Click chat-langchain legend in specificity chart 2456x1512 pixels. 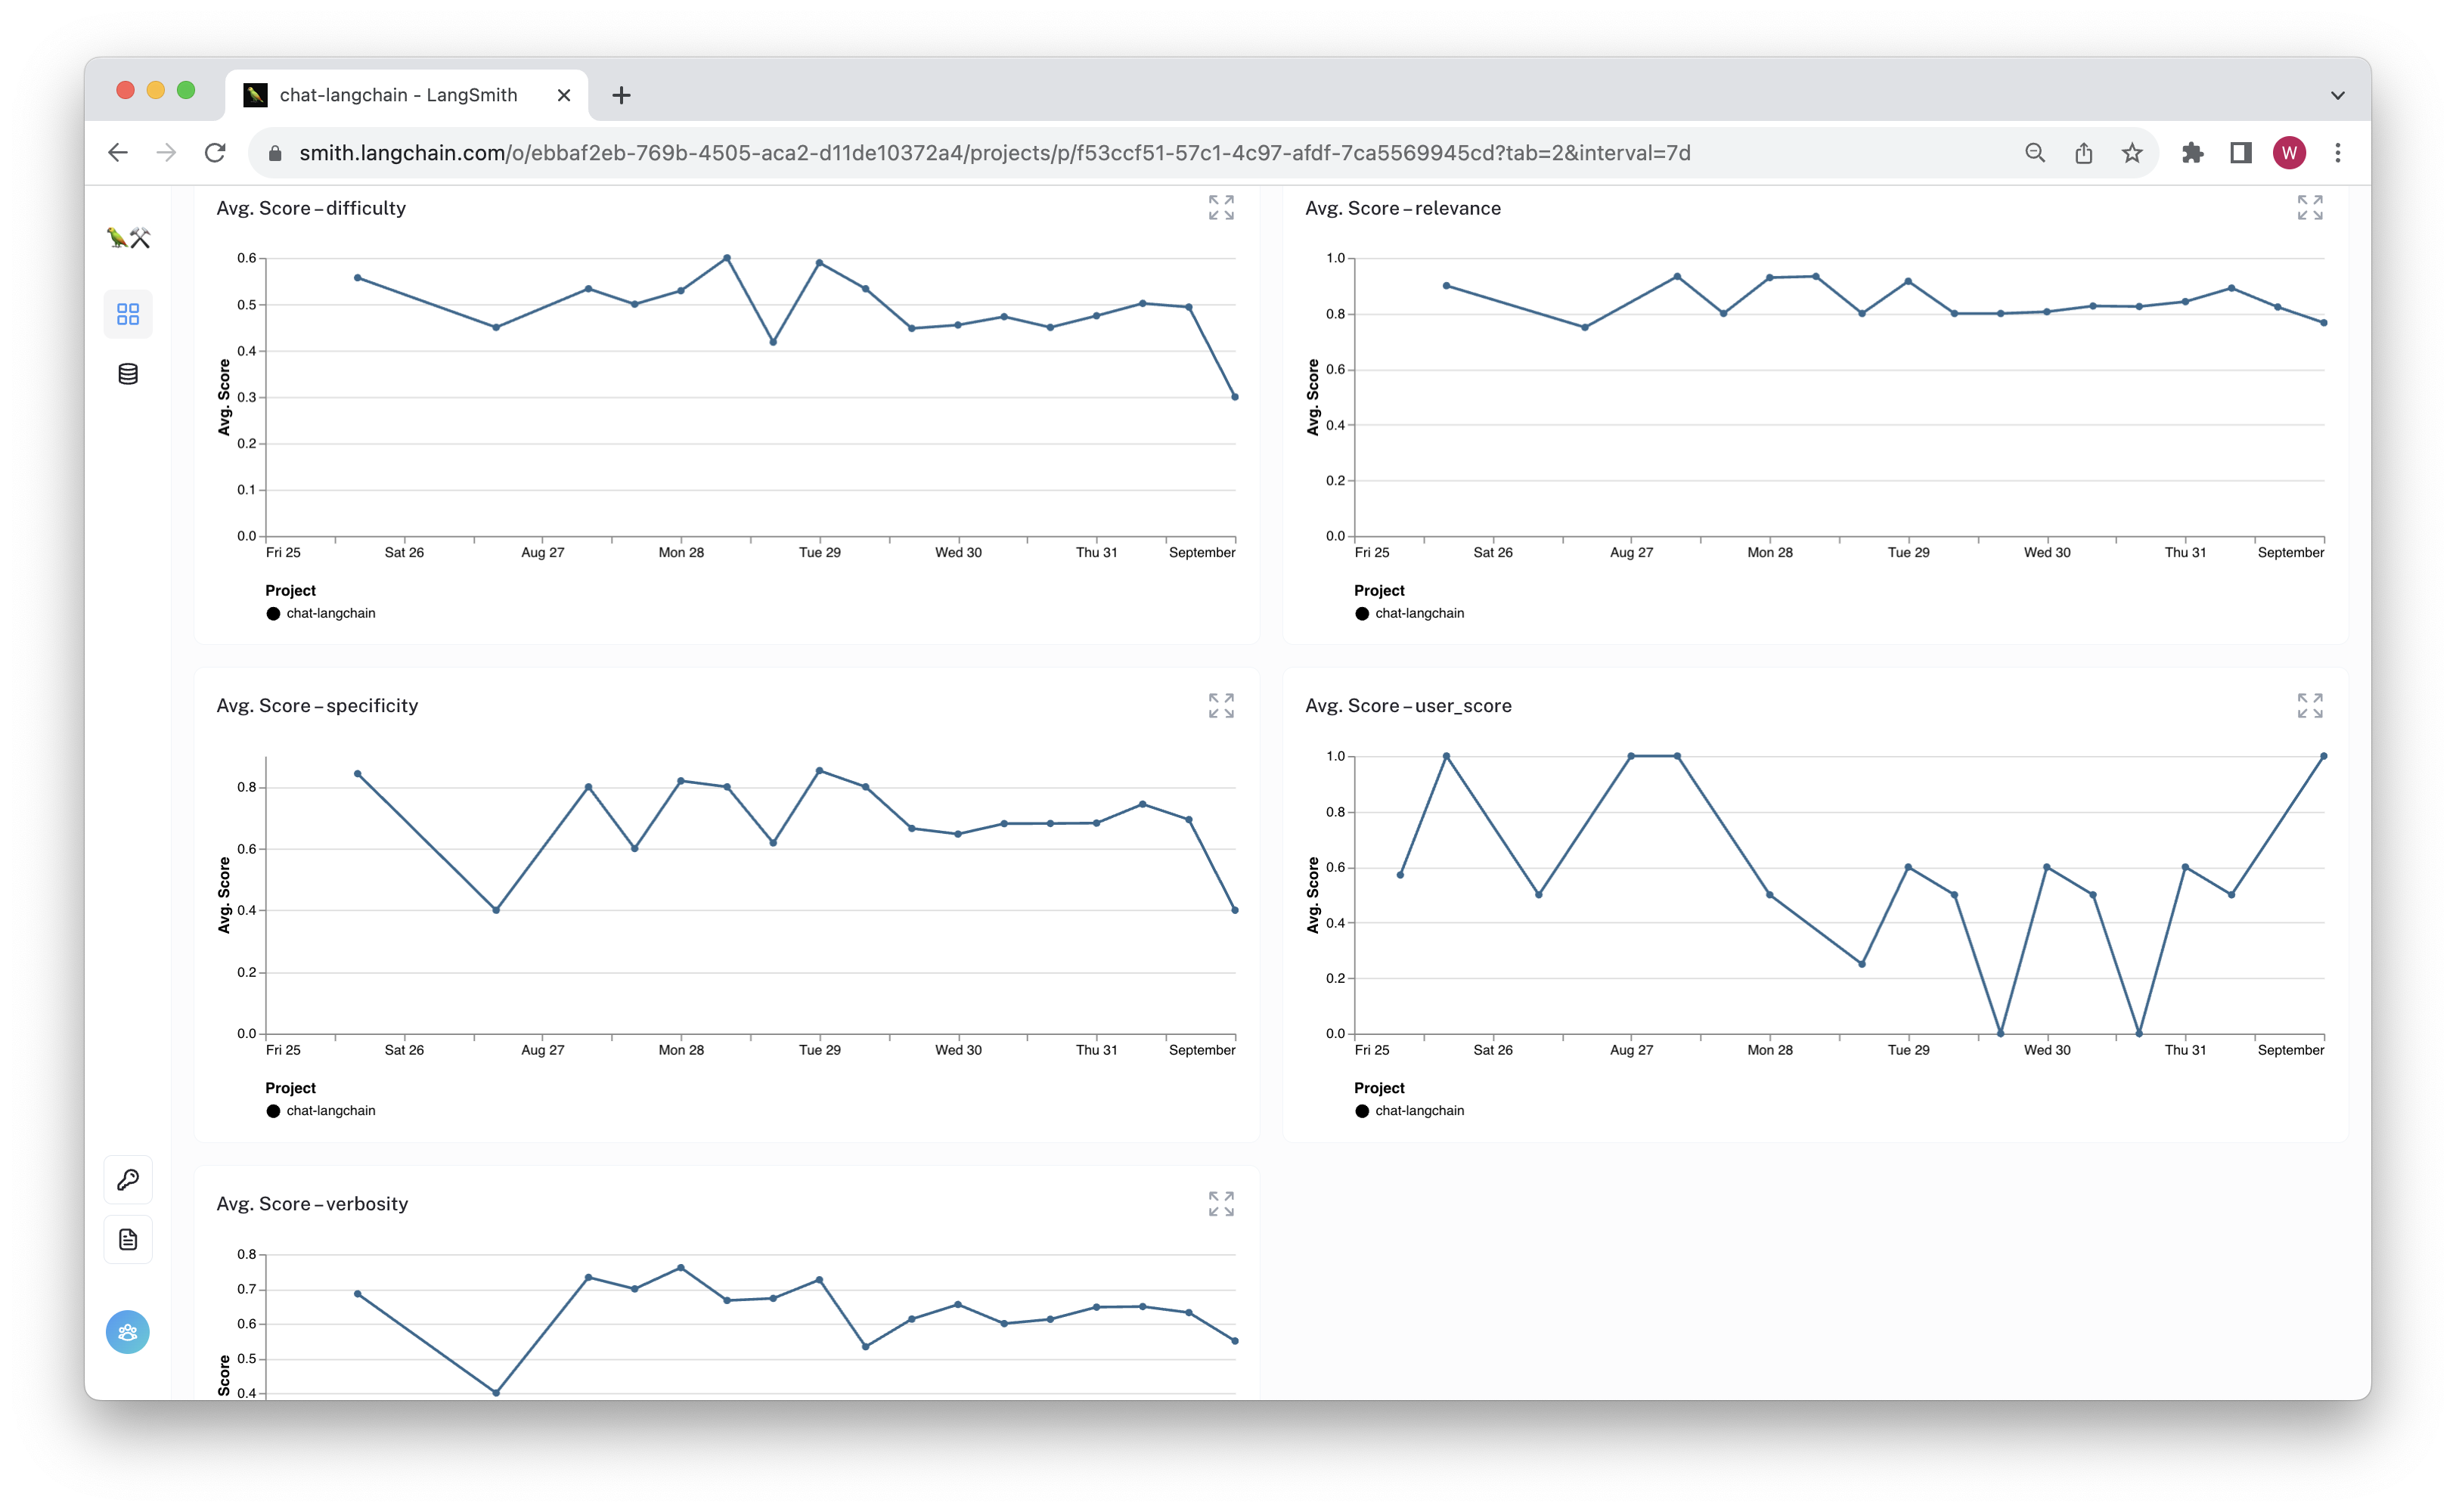pos(321,1111)
